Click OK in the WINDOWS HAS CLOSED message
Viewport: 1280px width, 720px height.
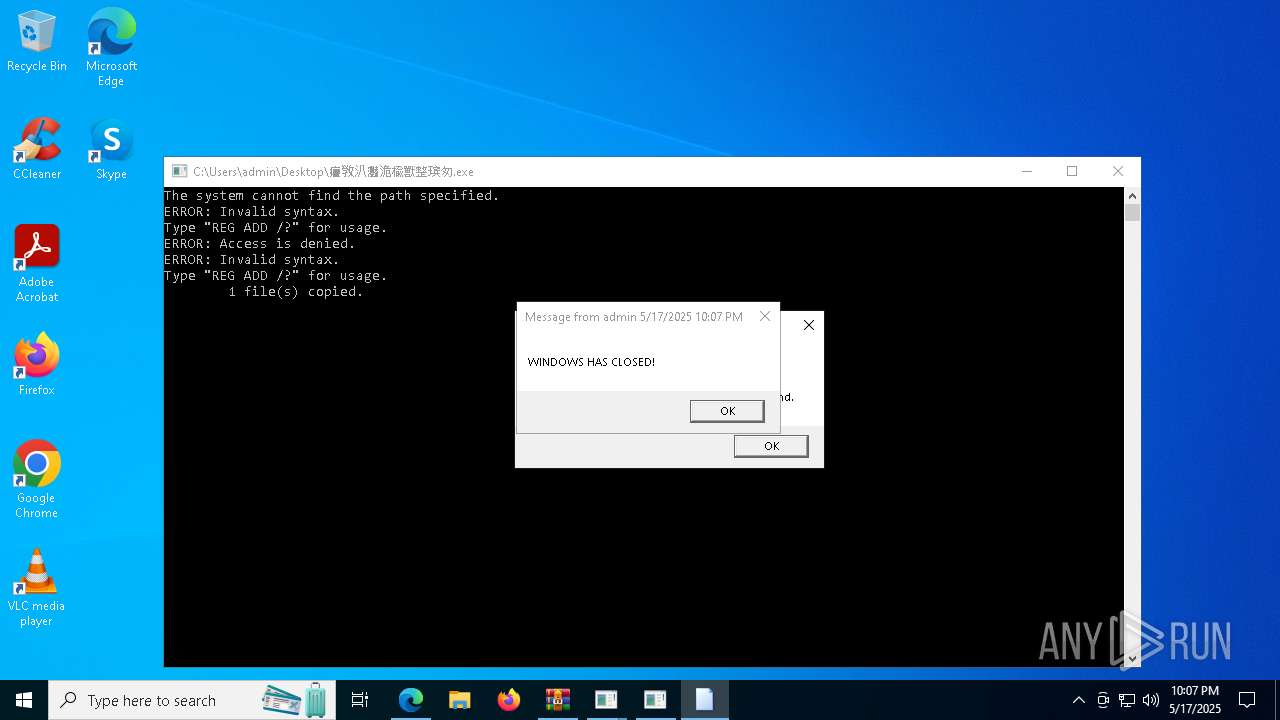tap(727, 411)
